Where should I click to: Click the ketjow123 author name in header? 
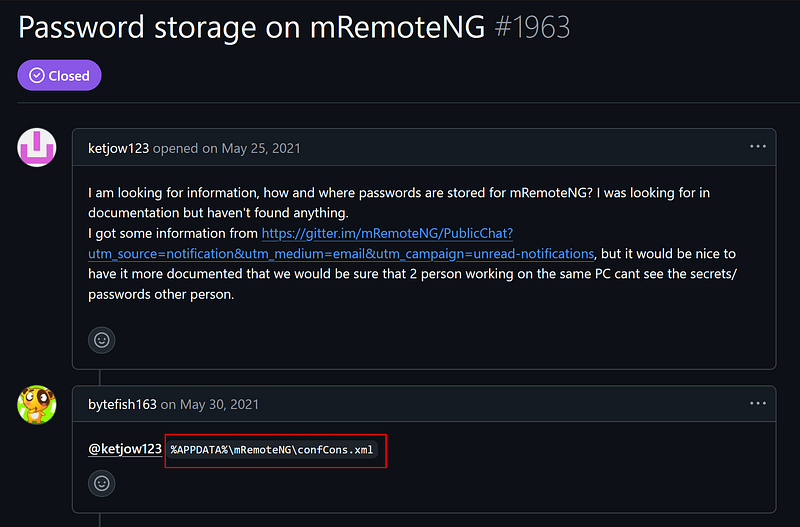tap(118, 148)
